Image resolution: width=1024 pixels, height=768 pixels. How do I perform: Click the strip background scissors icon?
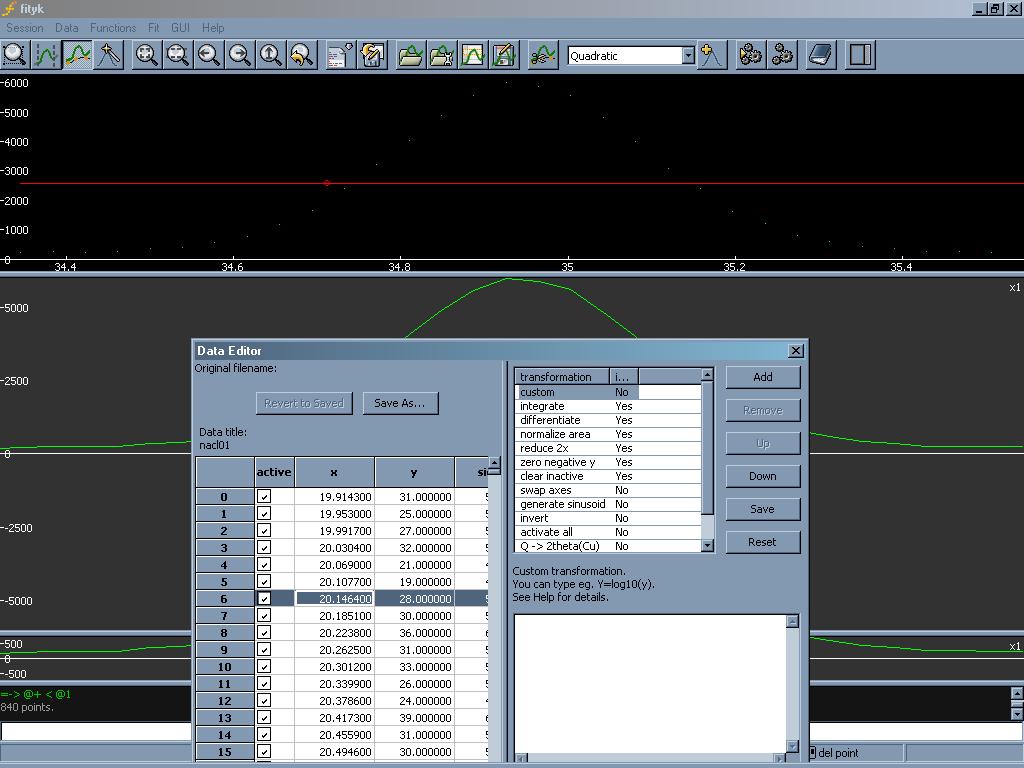coord(543,55)
